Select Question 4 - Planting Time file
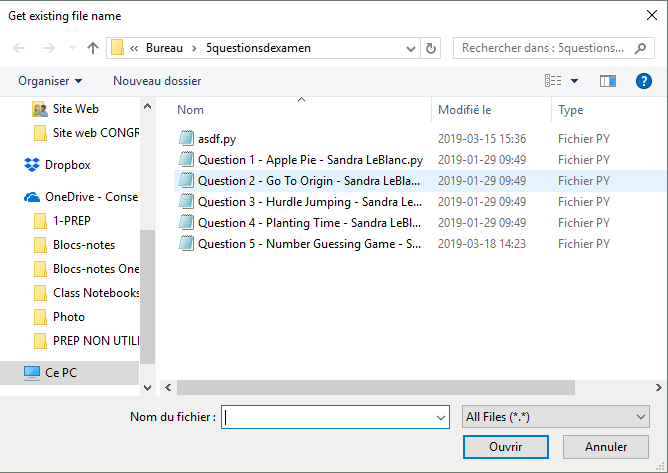Viewport: 668px width, 473px height. pos(309,222)
